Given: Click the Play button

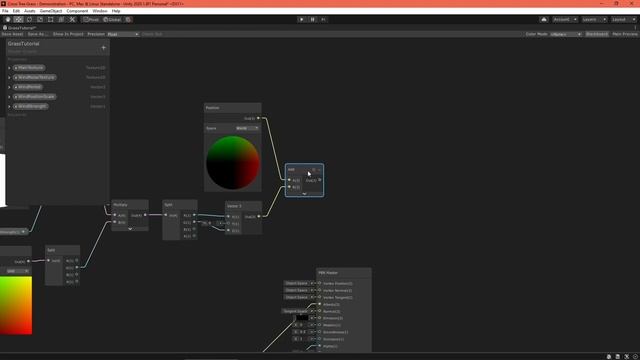Looking at the screenshot, I should tap(302, 20).
